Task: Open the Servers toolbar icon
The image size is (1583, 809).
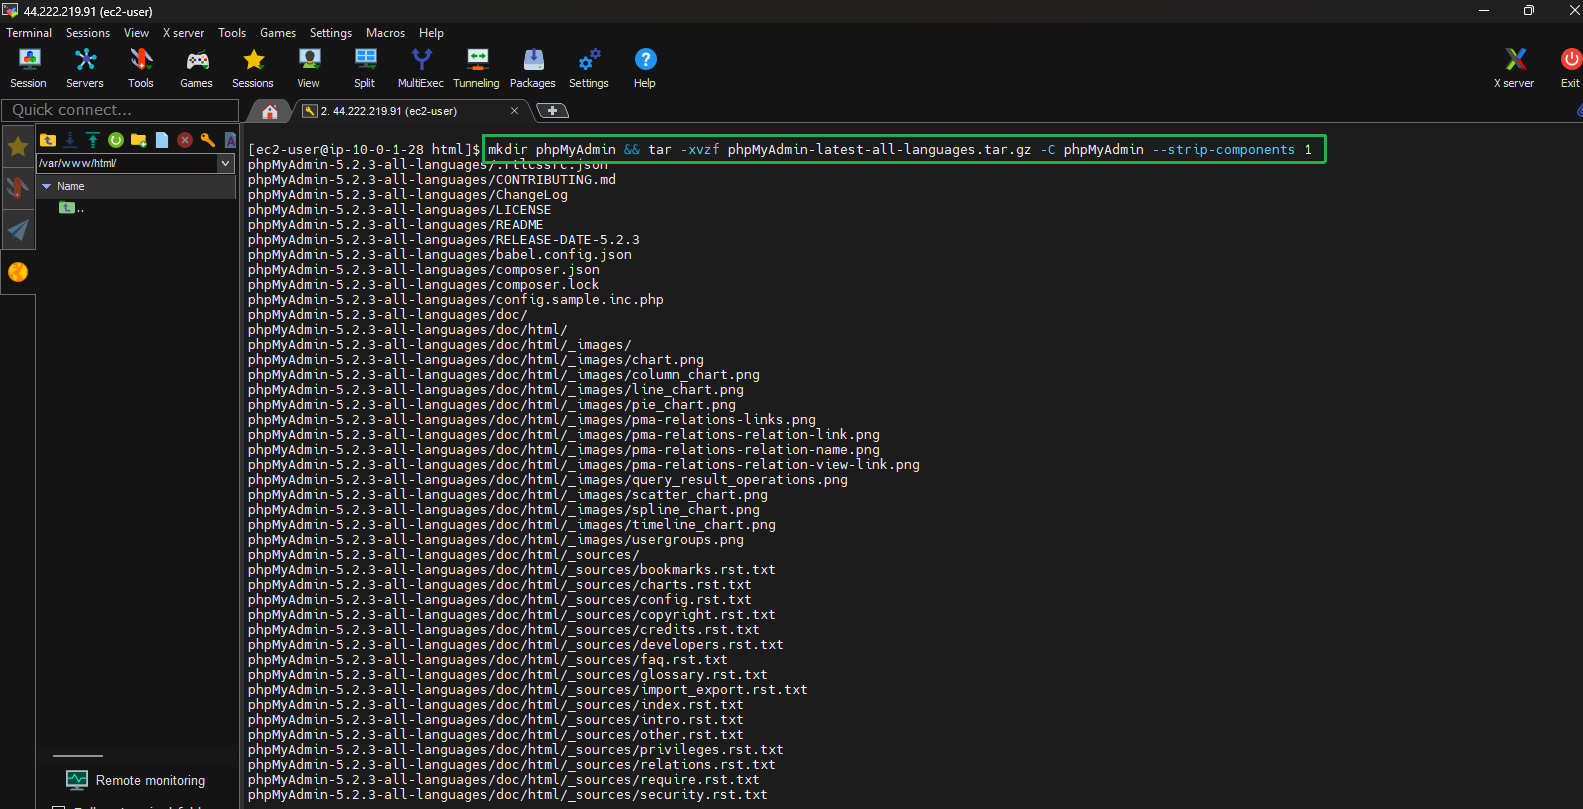Action: click(85, 68)
